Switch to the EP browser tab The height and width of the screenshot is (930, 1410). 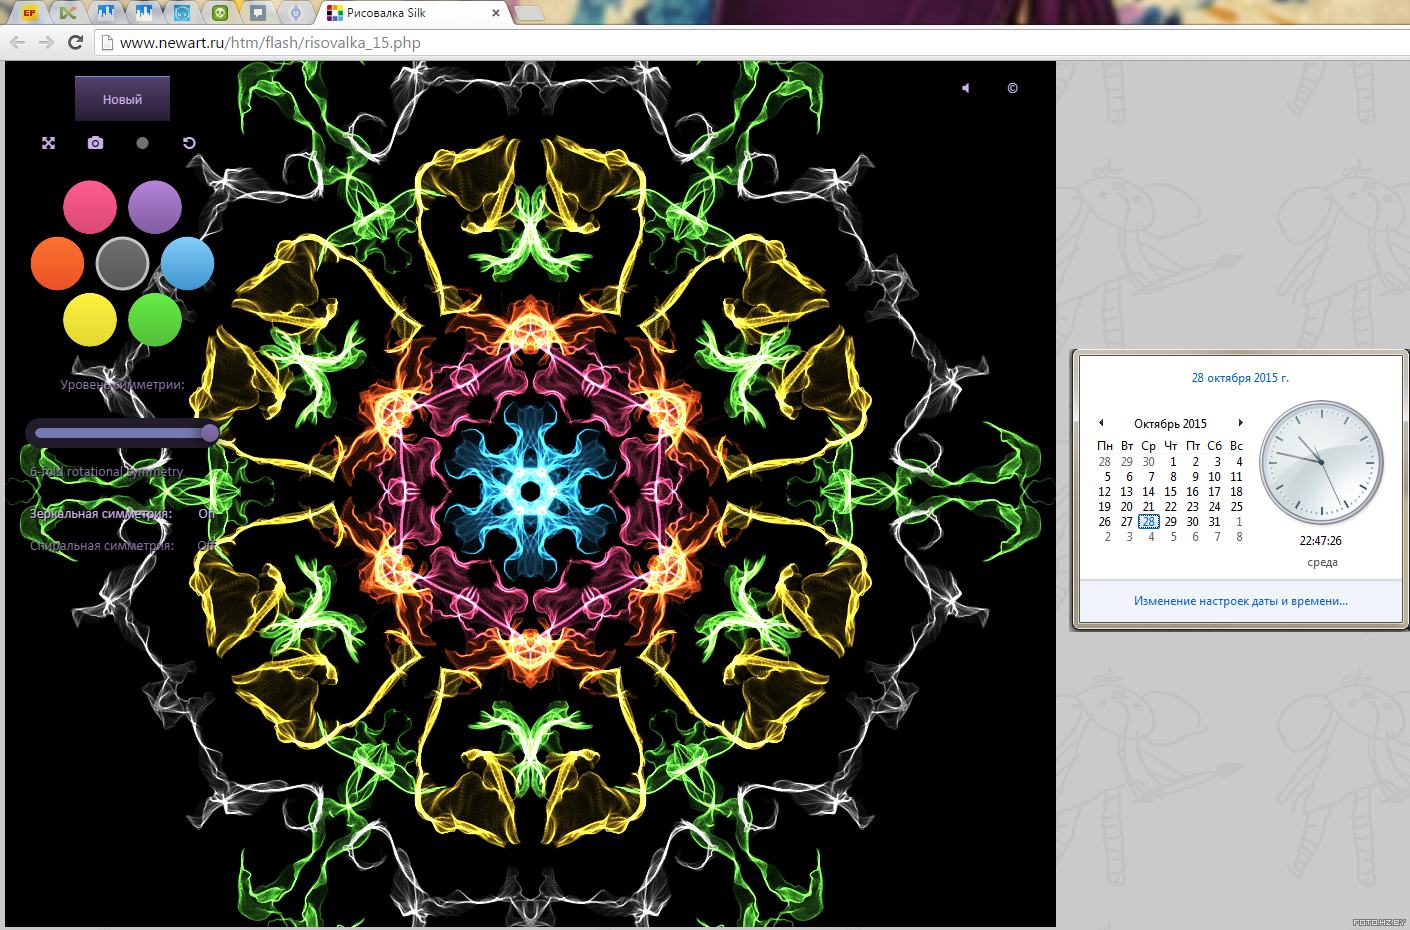point(30,13)
